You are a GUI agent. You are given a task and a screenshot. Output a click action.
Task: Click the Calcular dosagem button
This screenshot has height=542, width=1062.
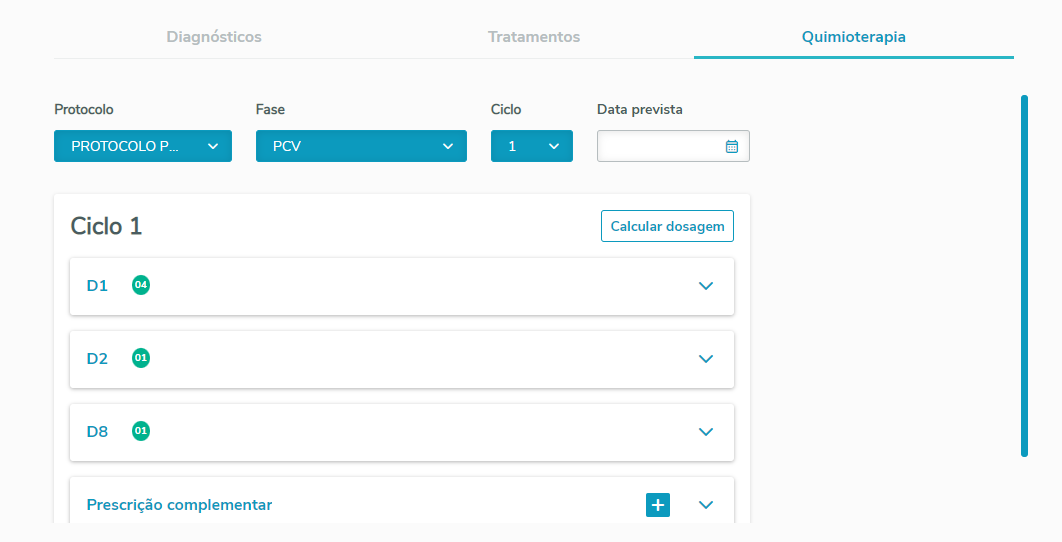667,226
